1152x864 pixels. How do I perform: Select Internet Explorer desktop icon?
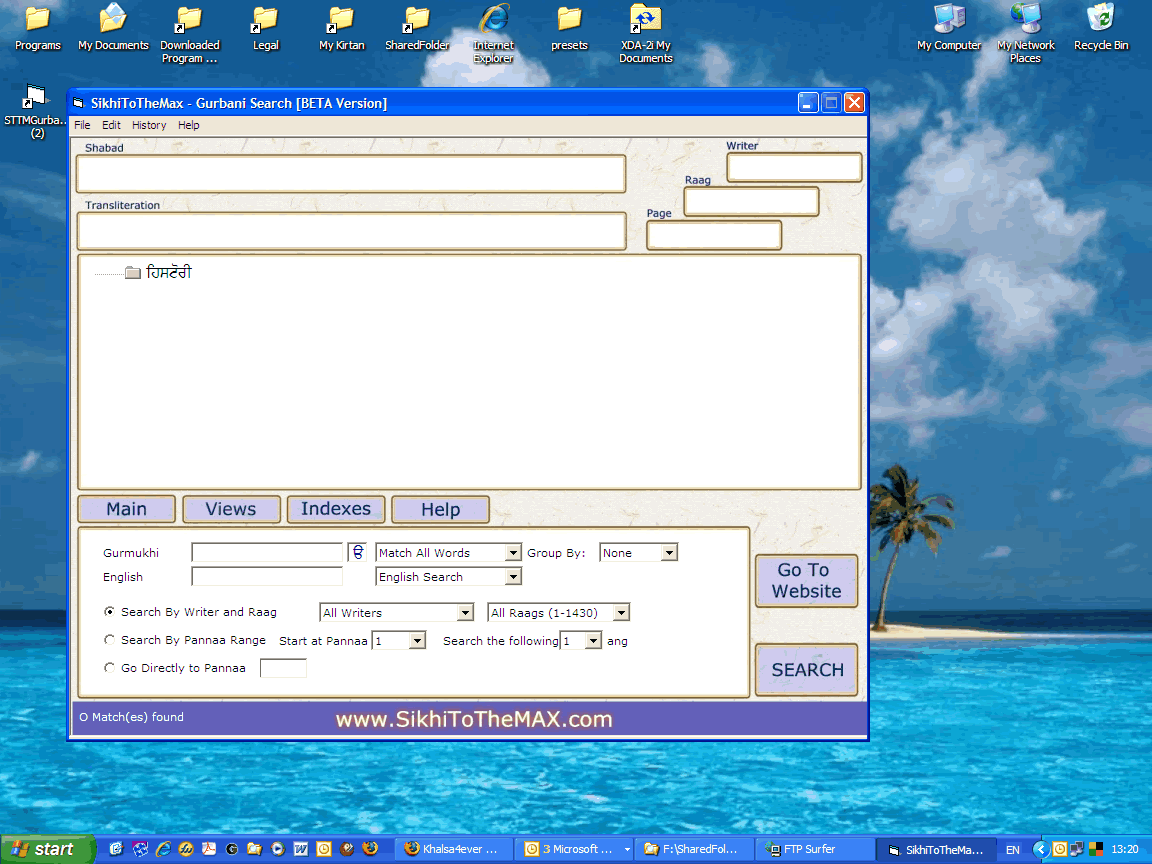(494, 35)
